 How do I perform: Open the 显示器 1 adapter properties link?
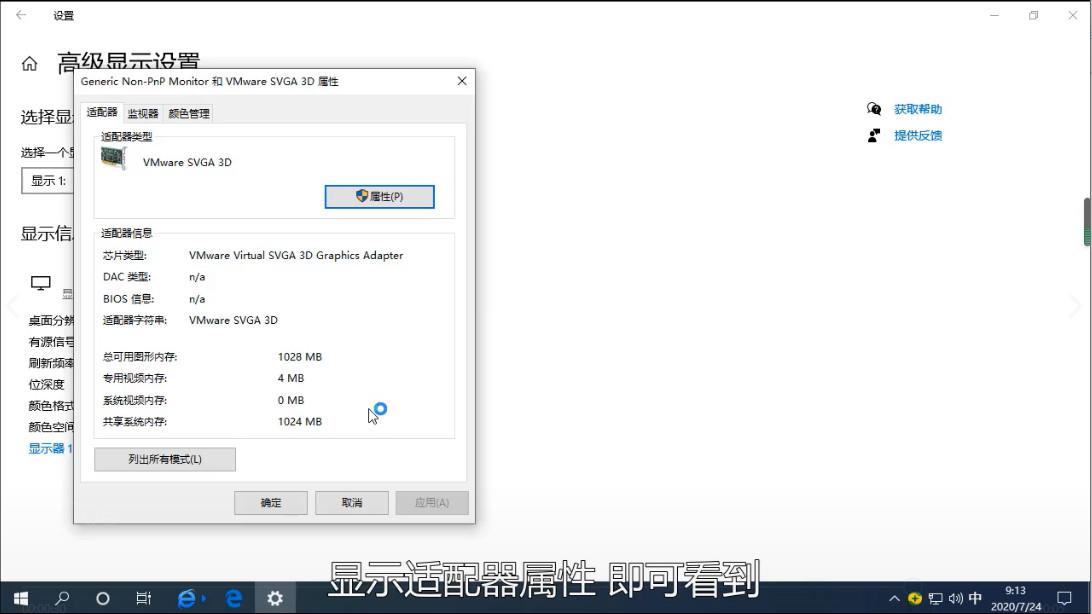[x=50, y=448]
